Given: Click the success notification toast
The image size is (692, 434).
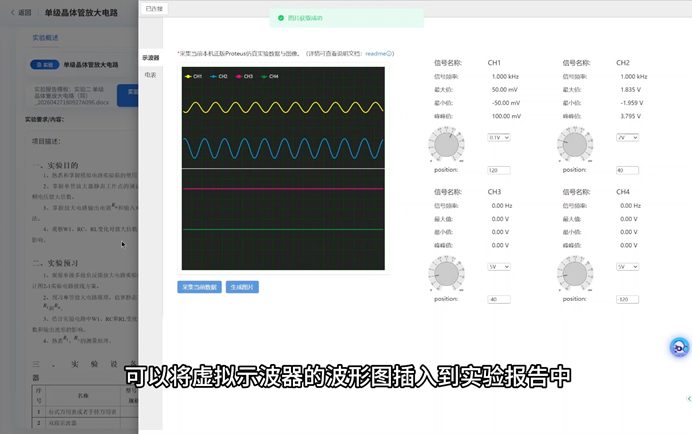Looking at the screenshot, I should [x=347, y=18].
